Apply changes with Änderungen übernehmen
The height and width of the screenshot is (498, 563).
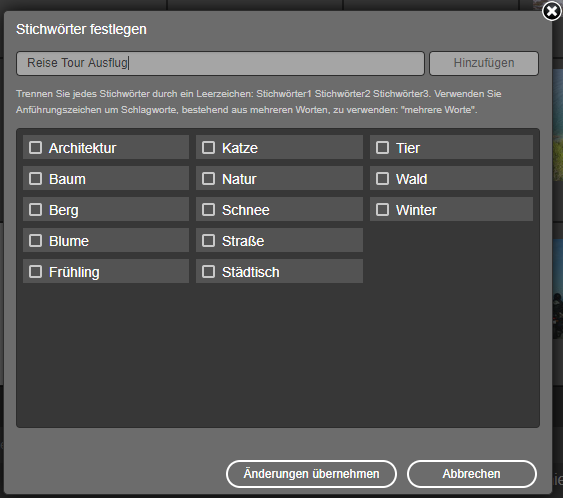[311, 474]
